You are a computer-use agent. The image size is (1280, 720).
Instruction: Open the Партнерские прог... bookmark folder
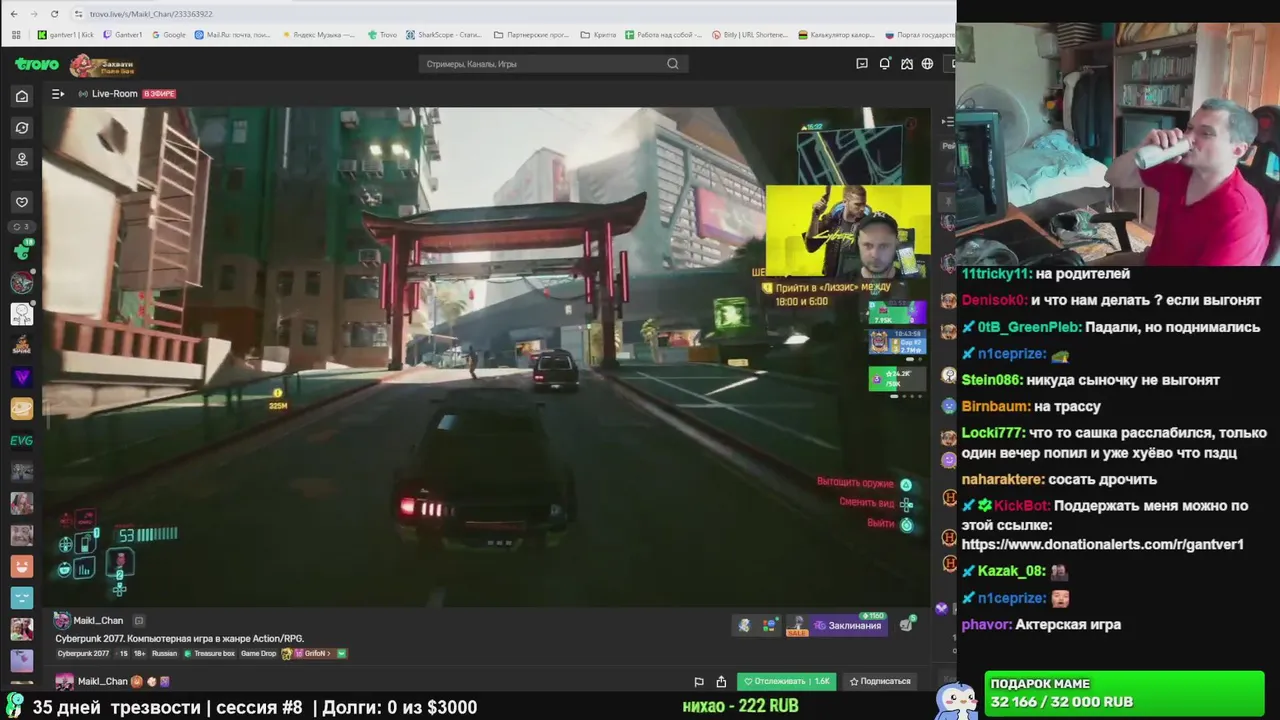[x=531, y=35]
